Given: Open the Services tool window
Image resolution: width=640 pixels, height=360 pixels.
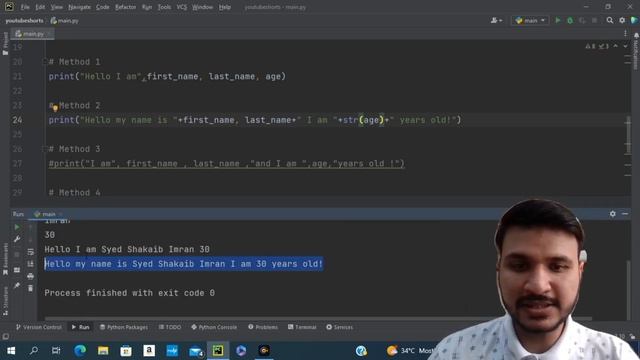Looking at the screenshot, I should pos(340,327).
